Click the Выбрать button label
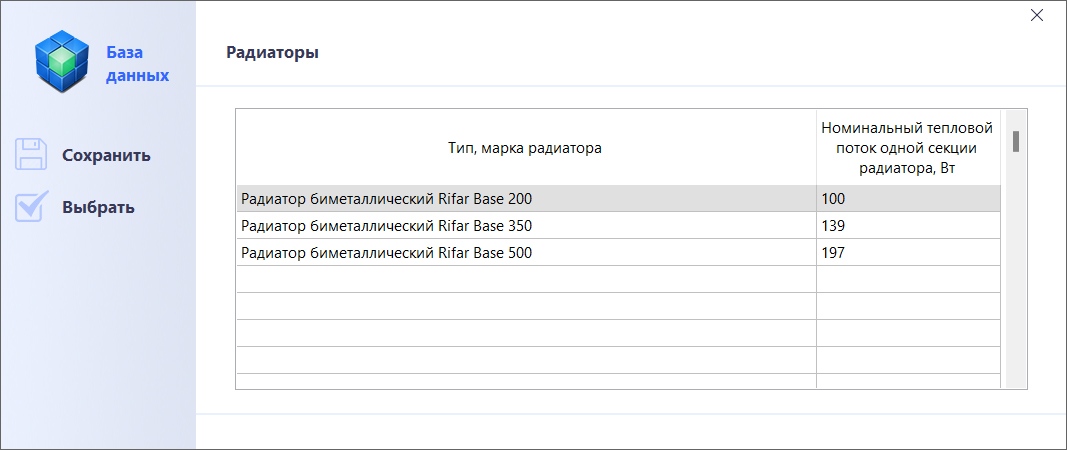Screen dimensions: 1067x450 click(99, 208)
